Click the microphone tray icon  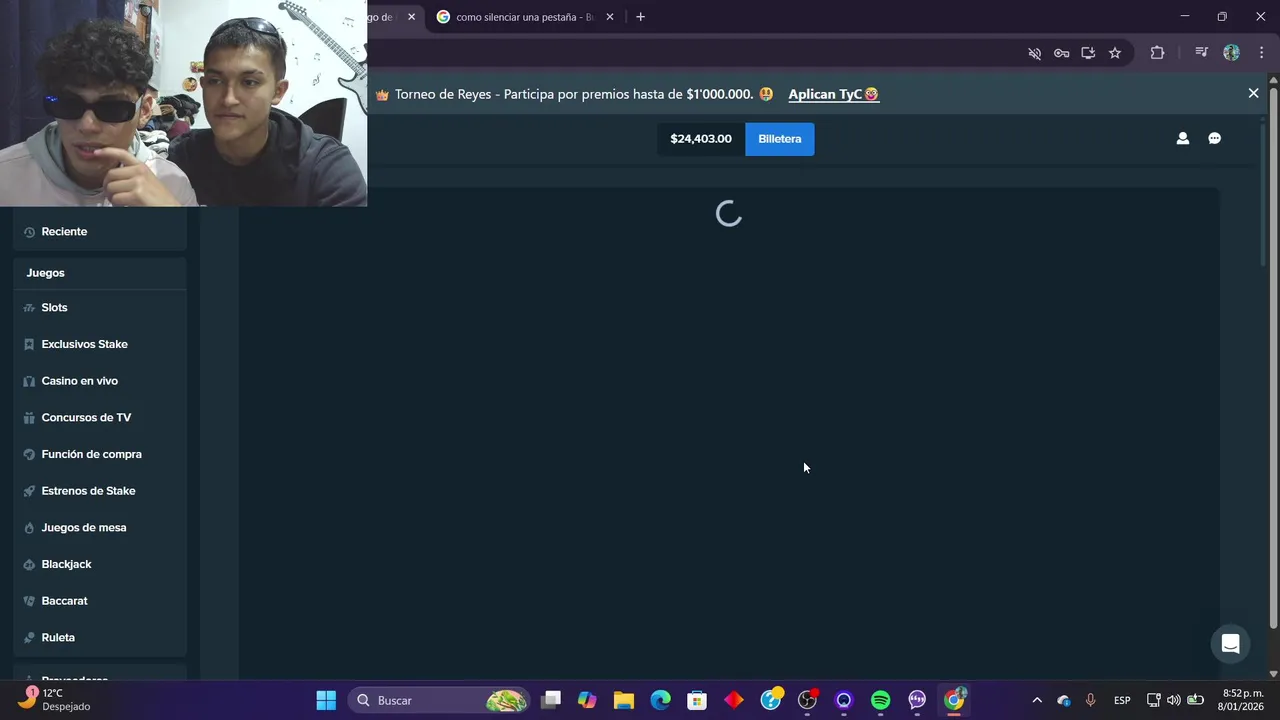tap(1091, 700)
